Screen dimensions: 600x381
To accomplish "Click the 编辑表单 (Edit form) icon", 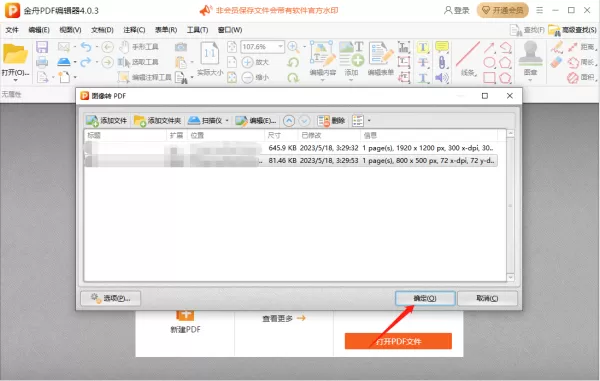I will point(381,54).
